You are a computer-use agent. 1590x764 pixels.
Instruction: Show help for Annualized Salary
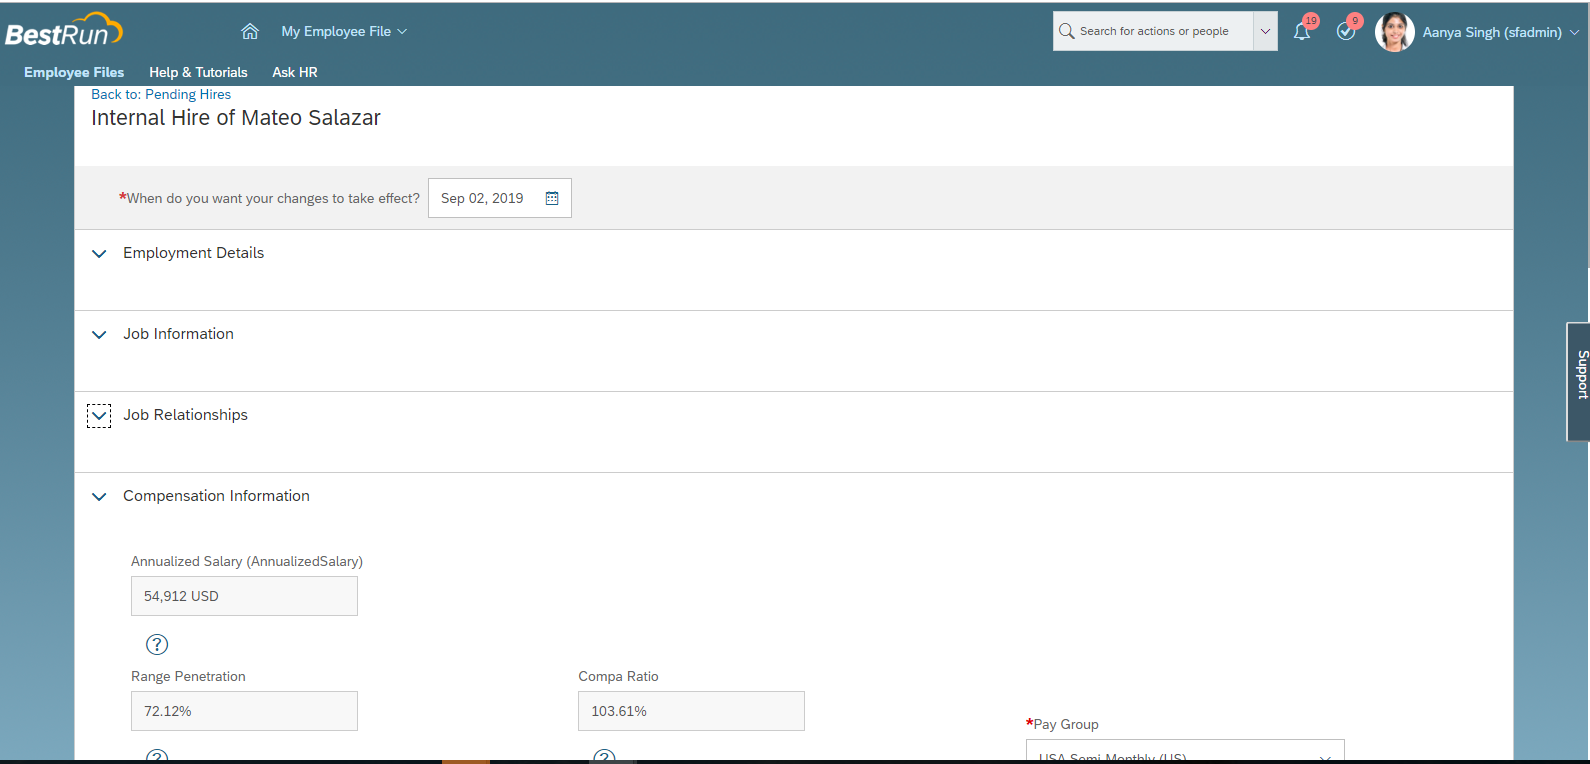tap(157, 644)
